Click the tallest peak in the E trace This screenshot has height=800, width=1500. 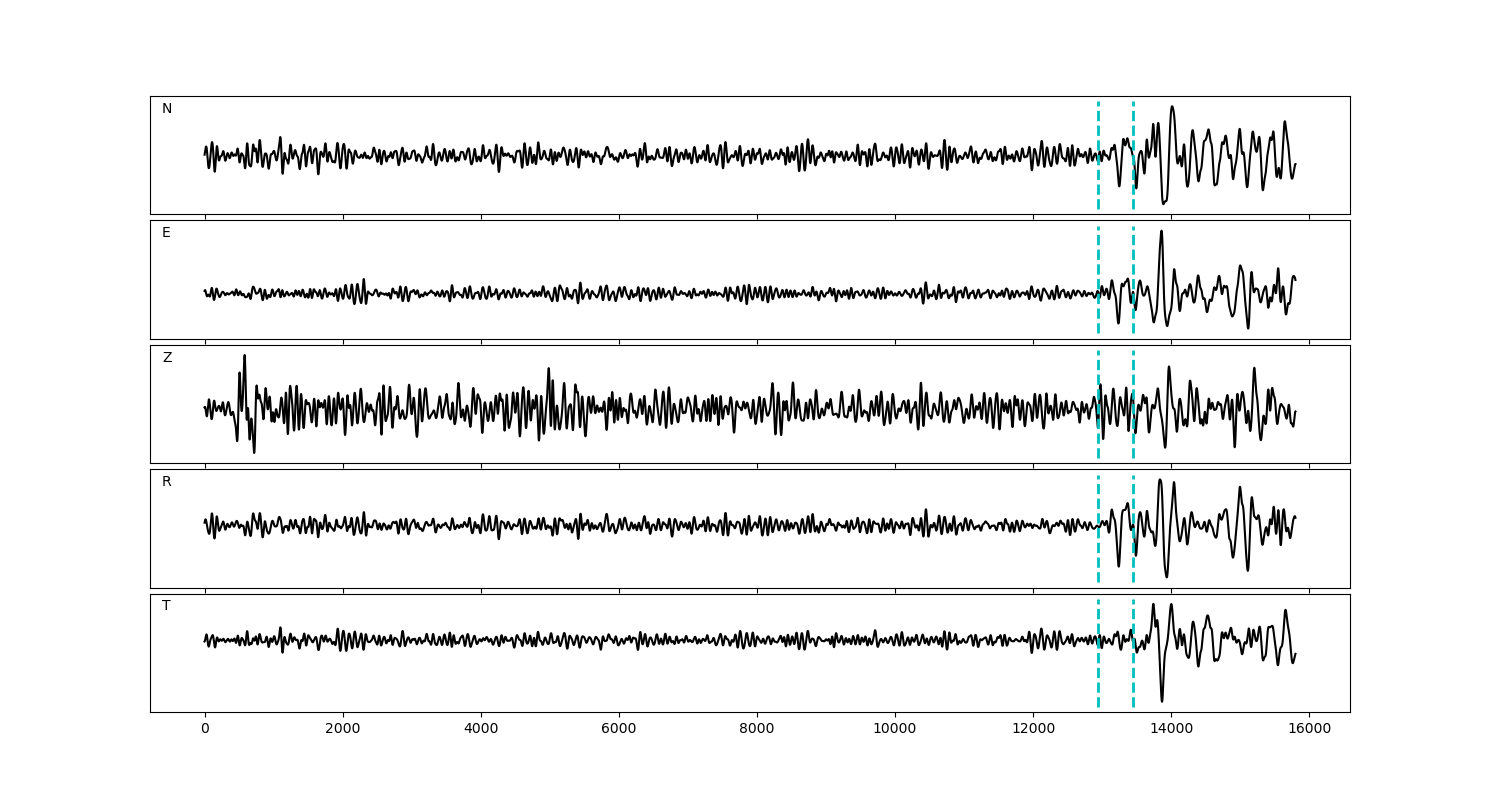[x=1161, y=232]
